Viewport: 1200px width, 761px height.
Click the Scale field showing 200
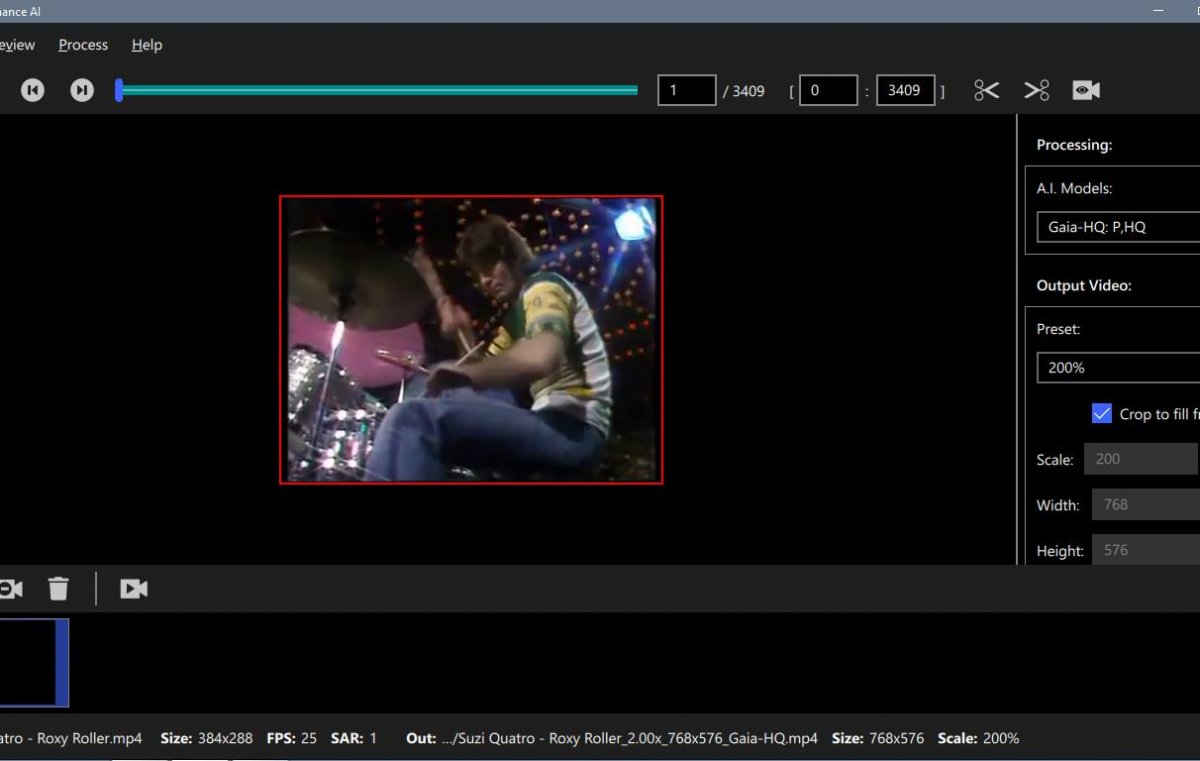1142,459
